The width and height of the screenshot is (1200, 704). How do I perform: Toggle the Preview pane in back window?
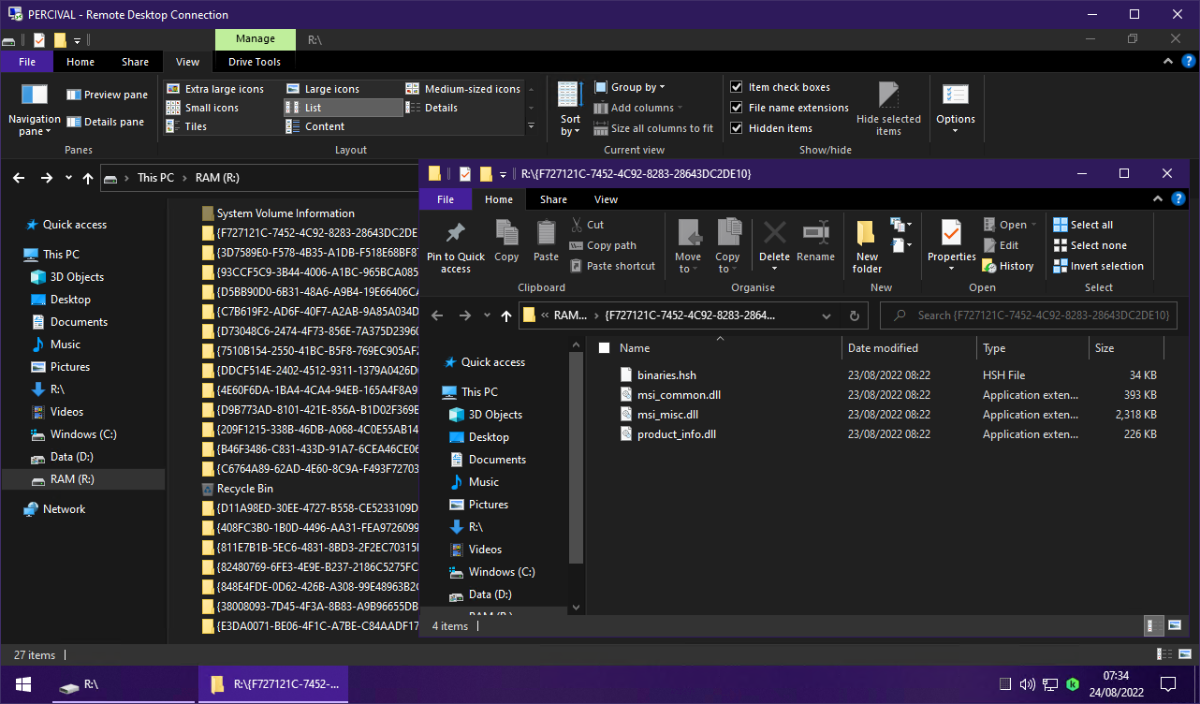(x=107, y=95)
